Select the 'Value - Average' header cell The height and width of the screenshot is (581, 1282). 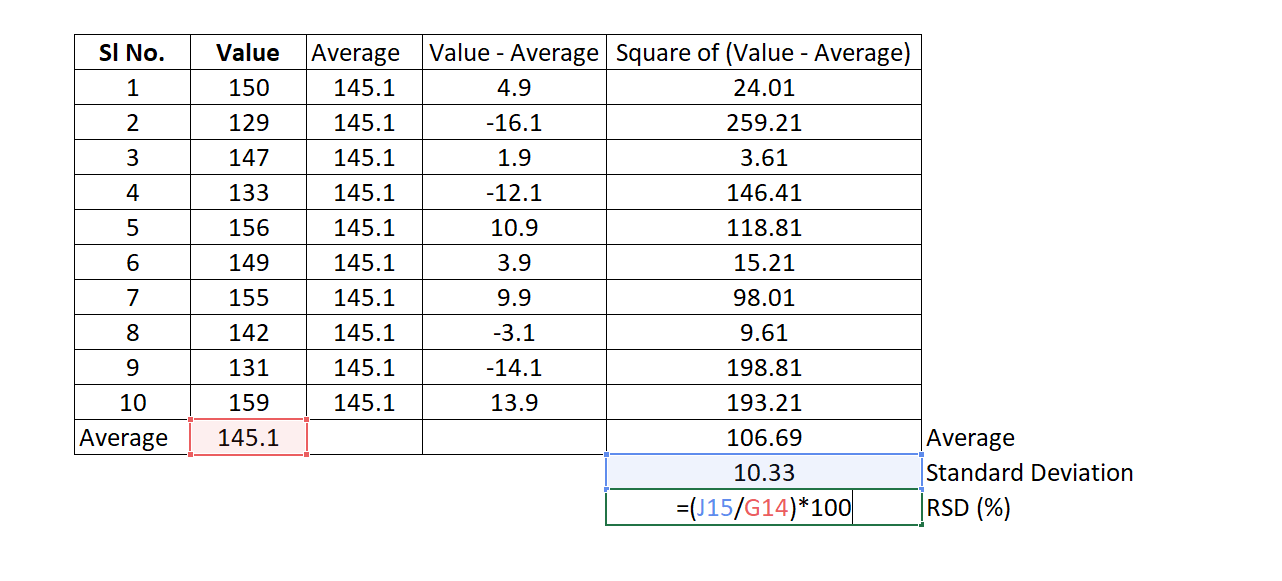[x=514, y=52]
